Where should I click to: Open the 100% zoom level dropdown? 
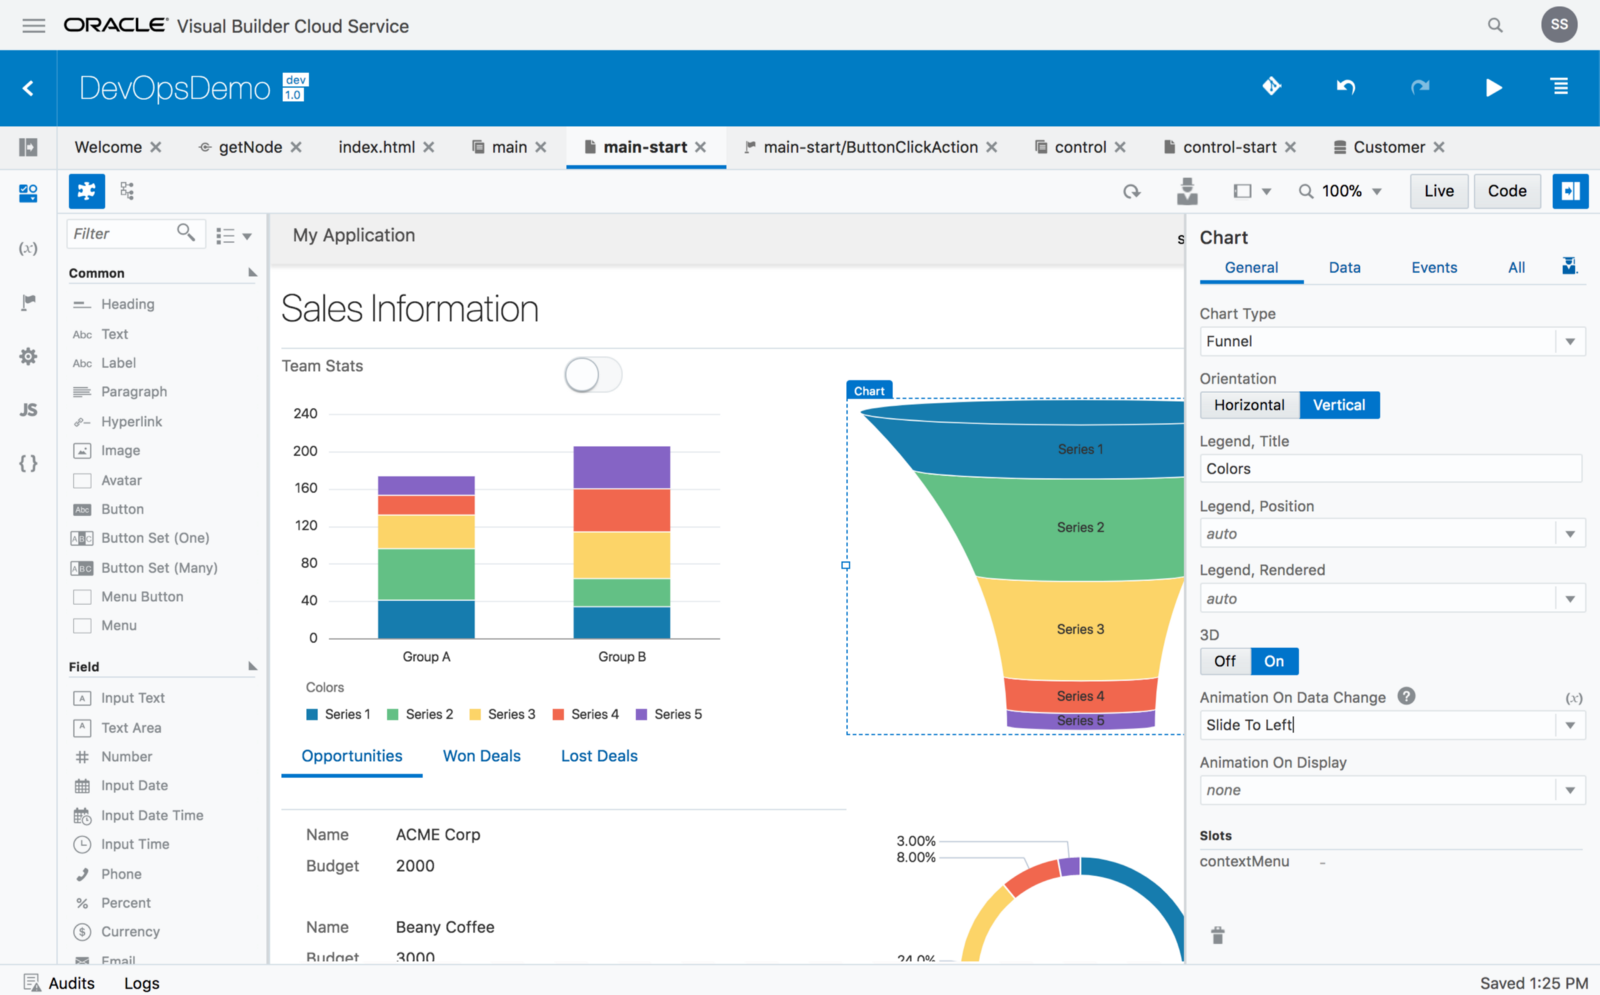tap(1341, 191)
